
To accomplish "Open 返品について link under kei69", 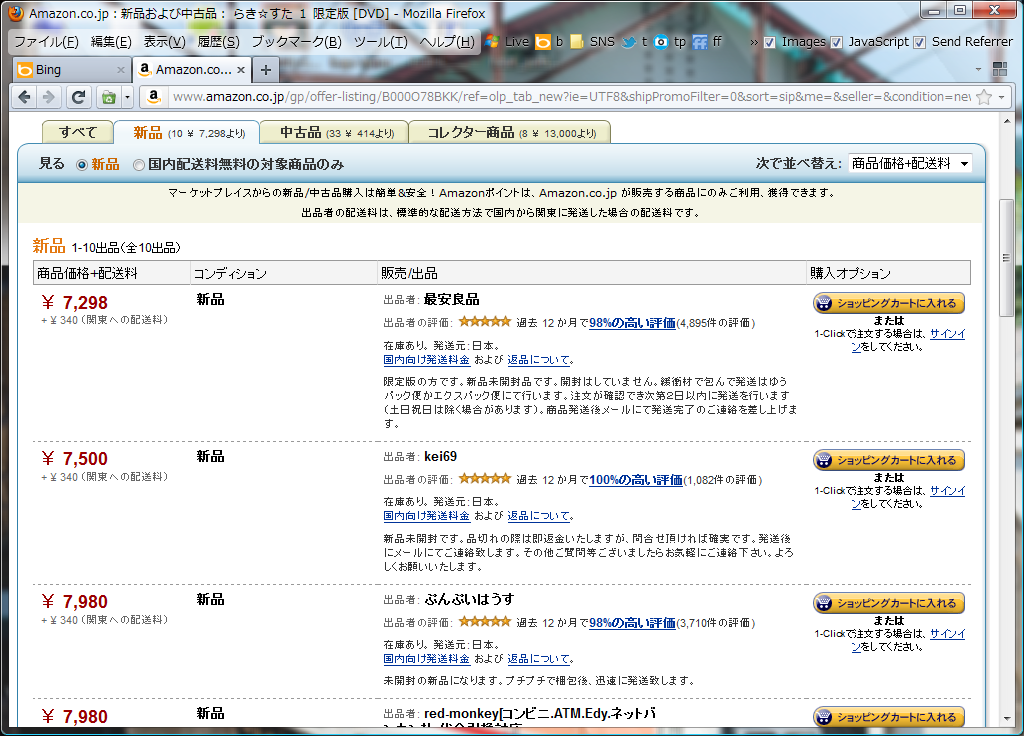I will (539, 516).
